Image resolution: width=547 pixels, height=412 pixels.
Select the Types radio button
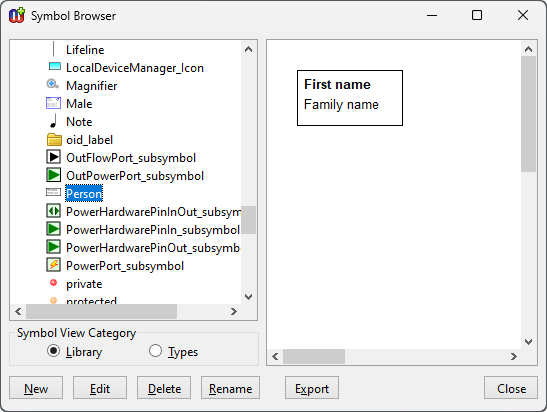(155, 351)
